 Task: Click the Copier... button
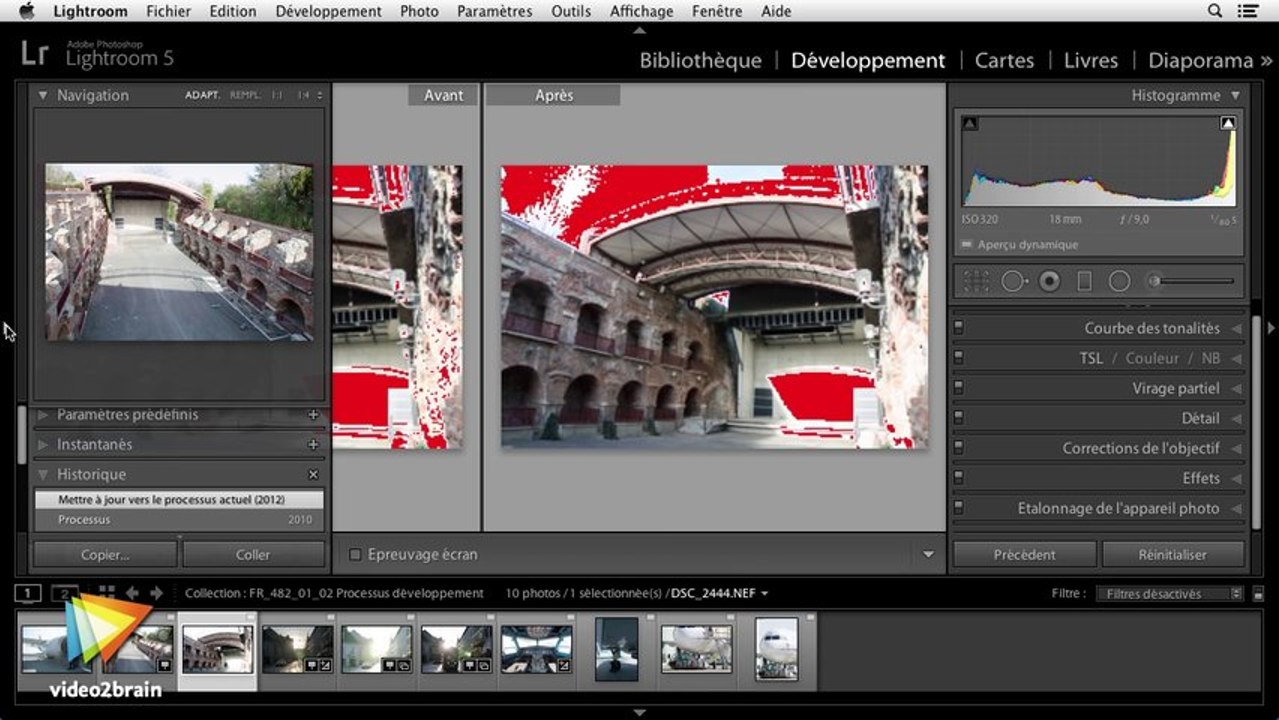pos(105,555)
